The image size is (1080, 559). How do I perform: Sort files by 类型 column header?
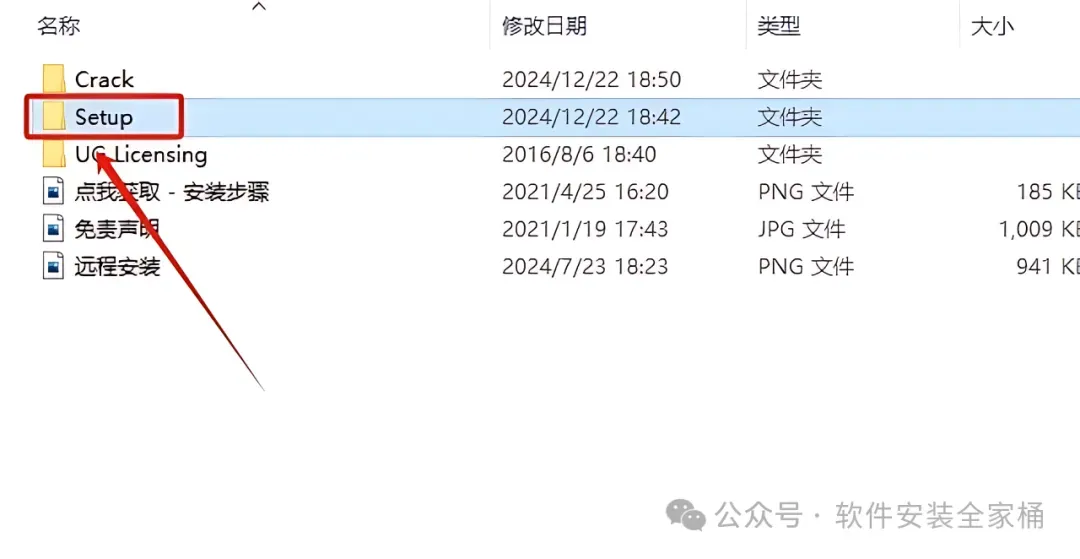(778, 26)
